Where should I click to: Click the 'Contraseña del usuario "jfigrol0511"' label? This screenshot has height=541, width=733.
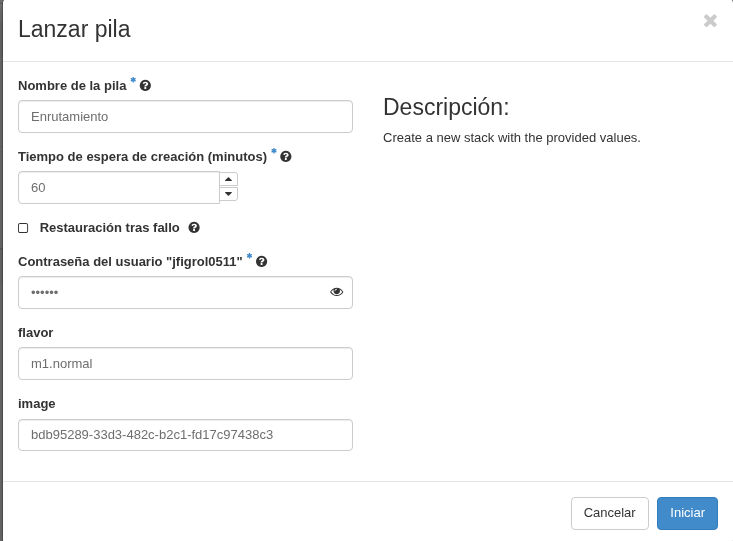point(130,261)
